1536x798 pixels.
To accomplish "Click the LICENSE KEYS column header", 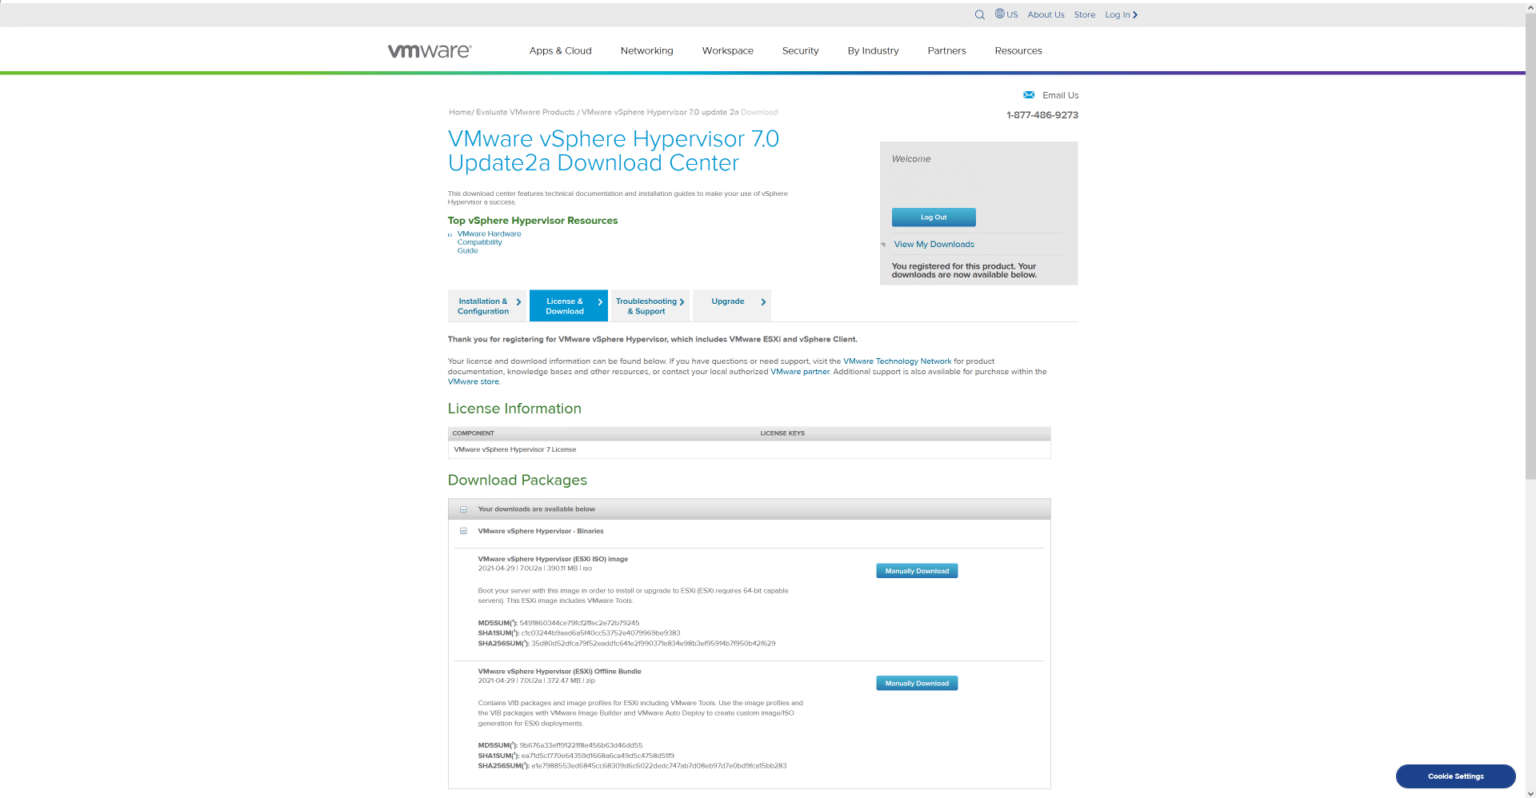I will click(x=782, y=433).
